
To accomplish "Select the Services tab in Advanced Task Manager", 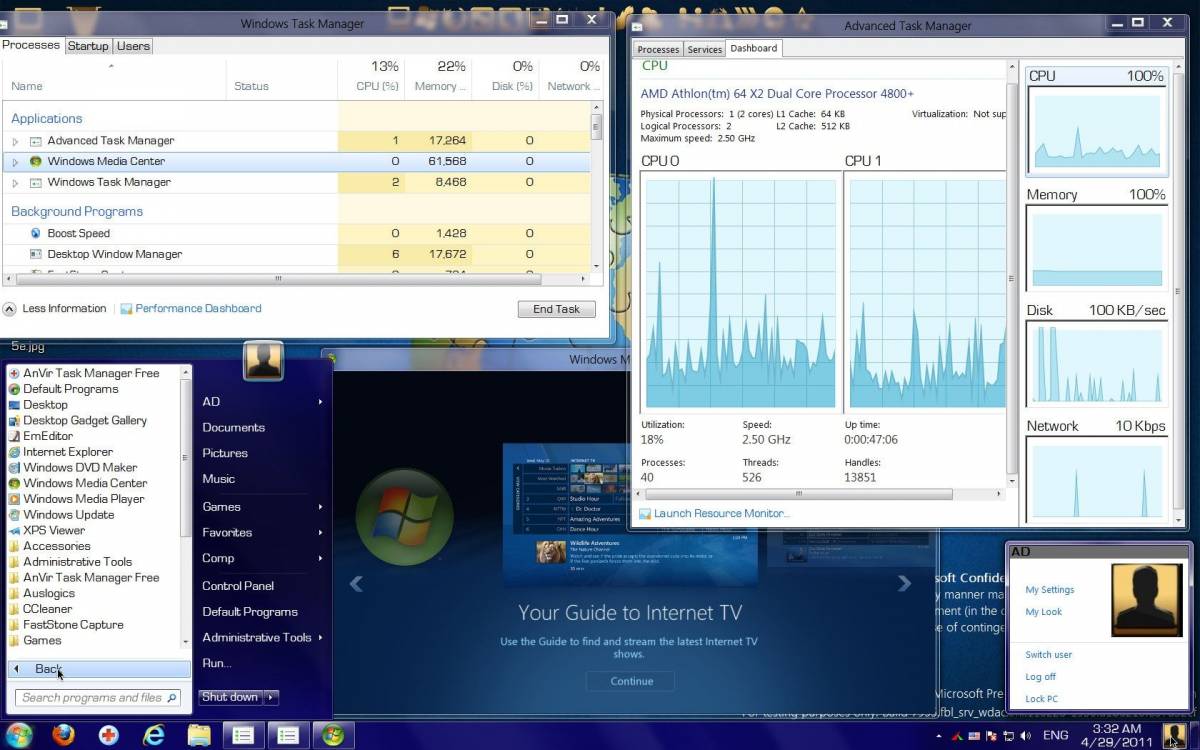I will (x=704, y=49).
